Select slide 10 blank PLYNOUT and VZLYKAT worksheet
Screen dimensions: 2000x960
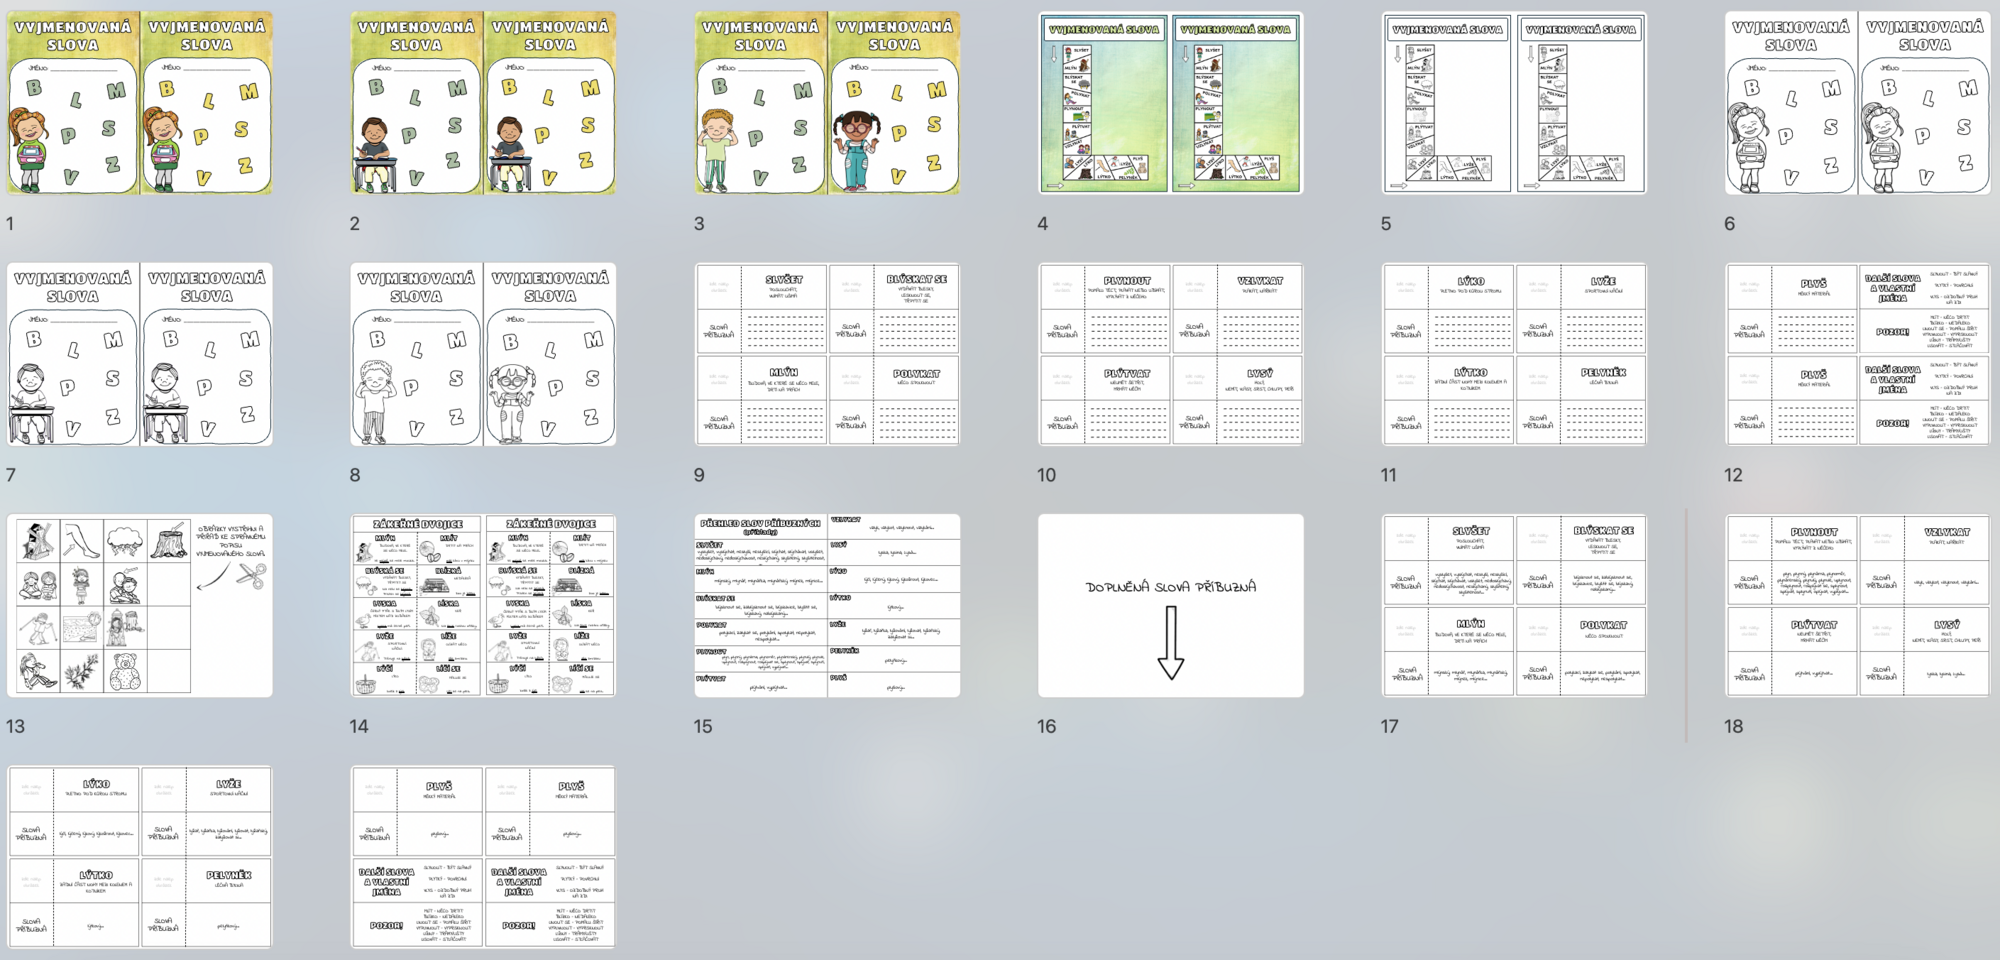(x=1170, y=354)
